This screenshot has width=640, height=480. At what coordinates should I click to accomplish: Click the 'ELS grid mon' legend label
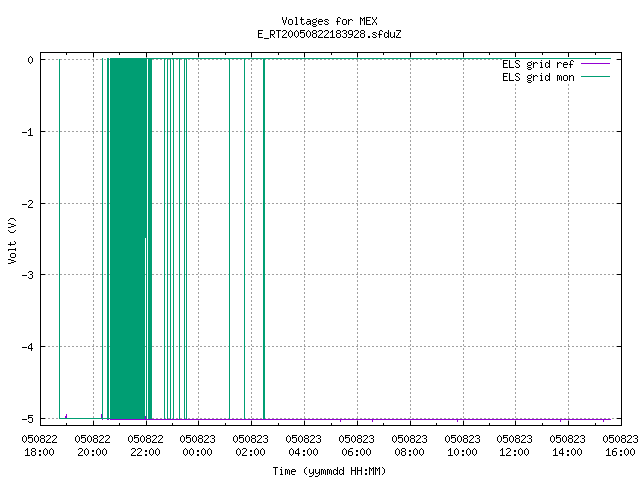(538, 77)
